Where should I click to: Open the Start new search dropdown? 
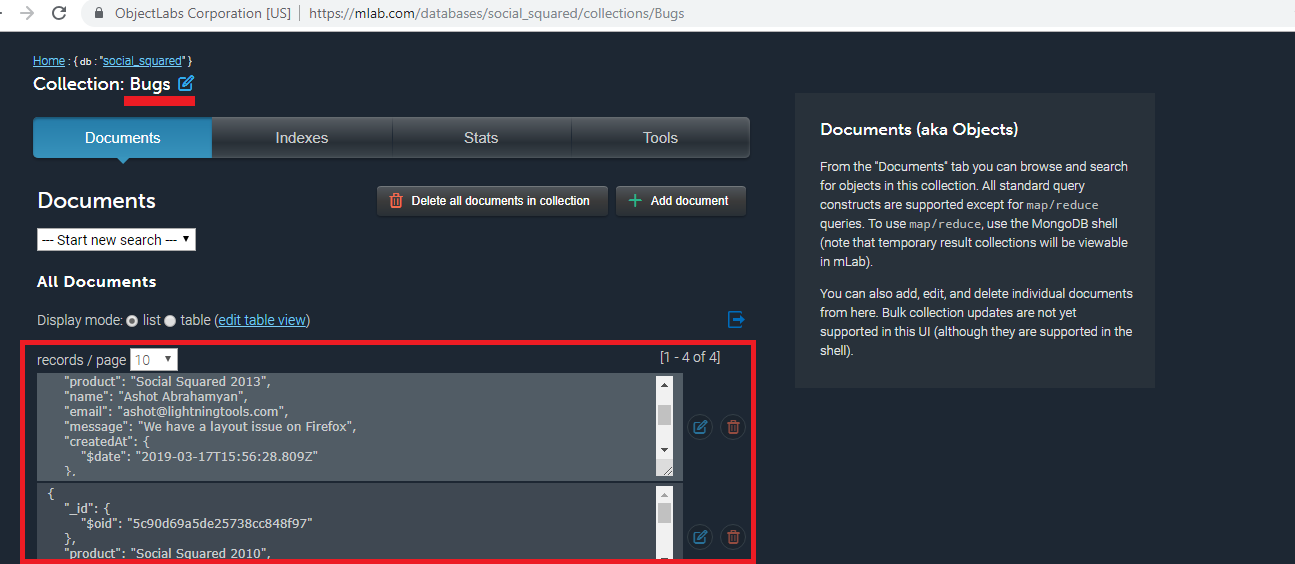coord(116,240)
